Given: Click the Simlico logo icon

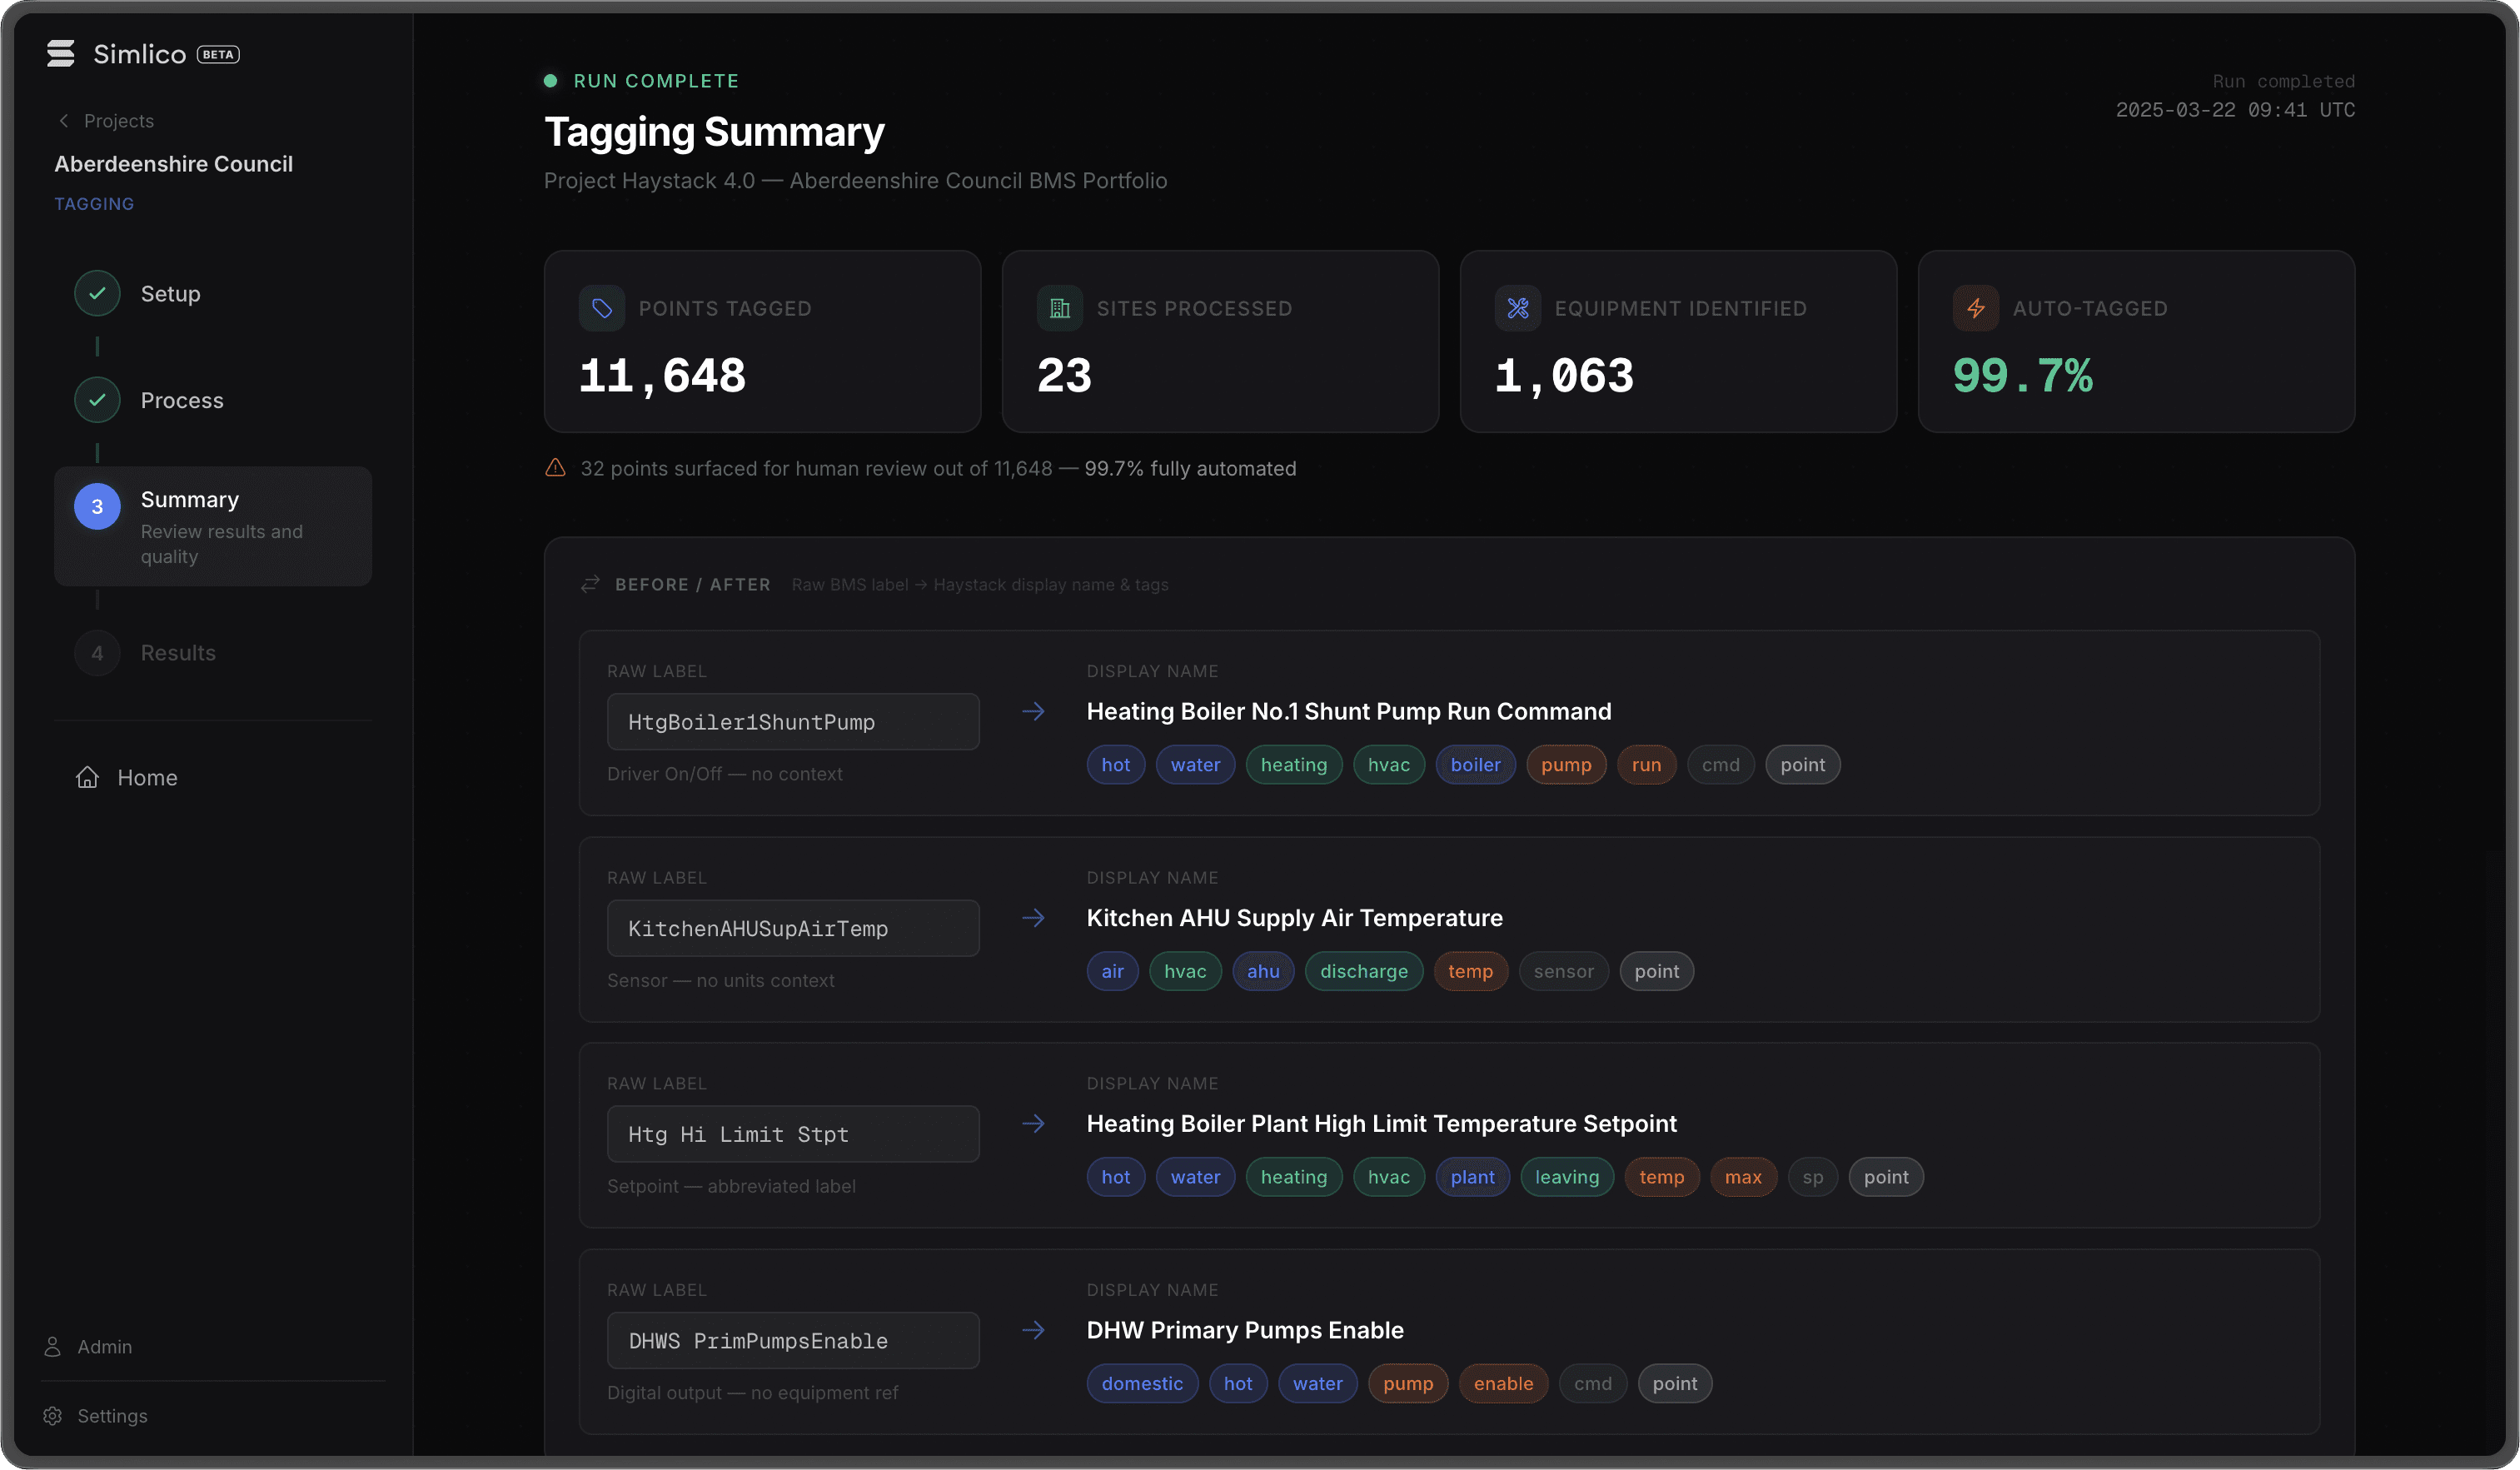Looking at the screenshot, I should click(60, 53).
